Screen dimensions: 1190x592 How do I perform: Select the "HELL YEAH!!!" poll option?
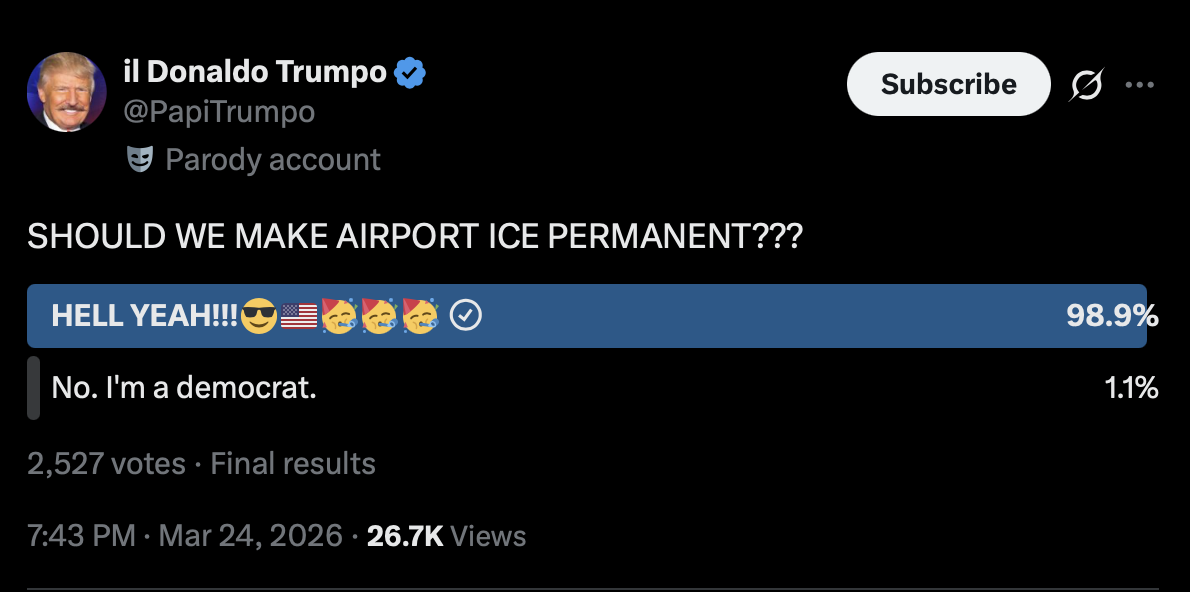tap(145, 316)
